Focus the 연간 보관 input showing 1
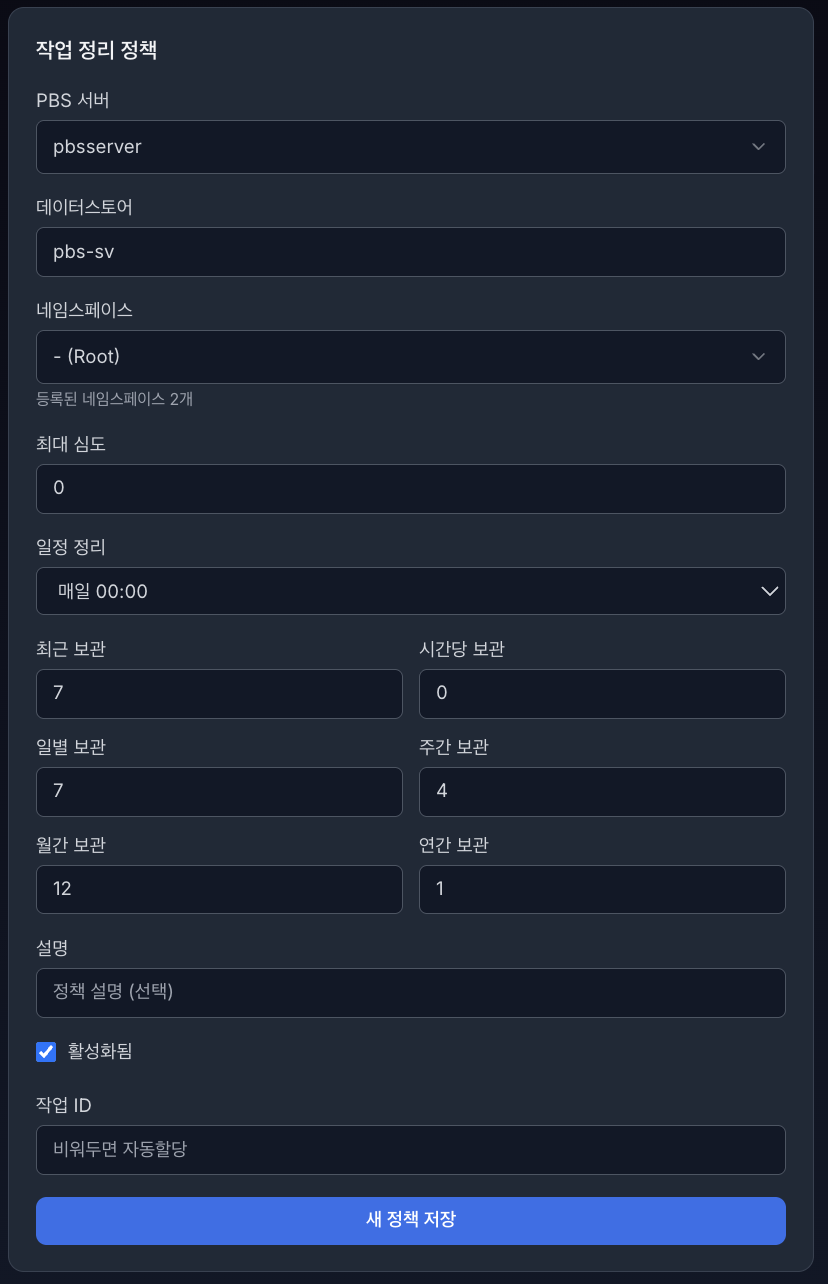 tap(602, 889)
